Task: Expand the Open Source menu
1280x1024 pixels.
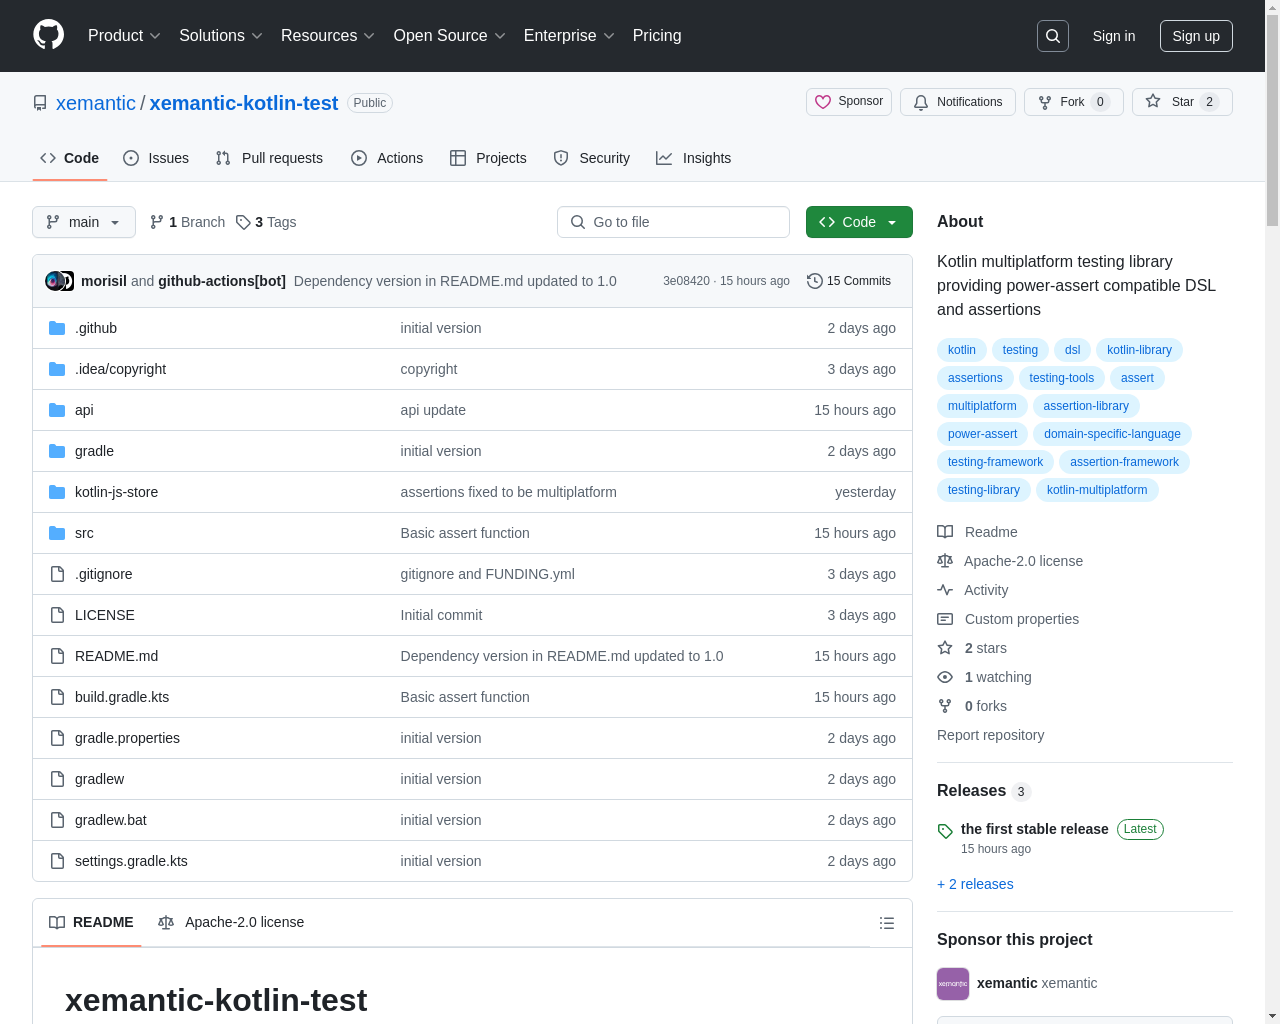Action: click(x=450, y=36)
